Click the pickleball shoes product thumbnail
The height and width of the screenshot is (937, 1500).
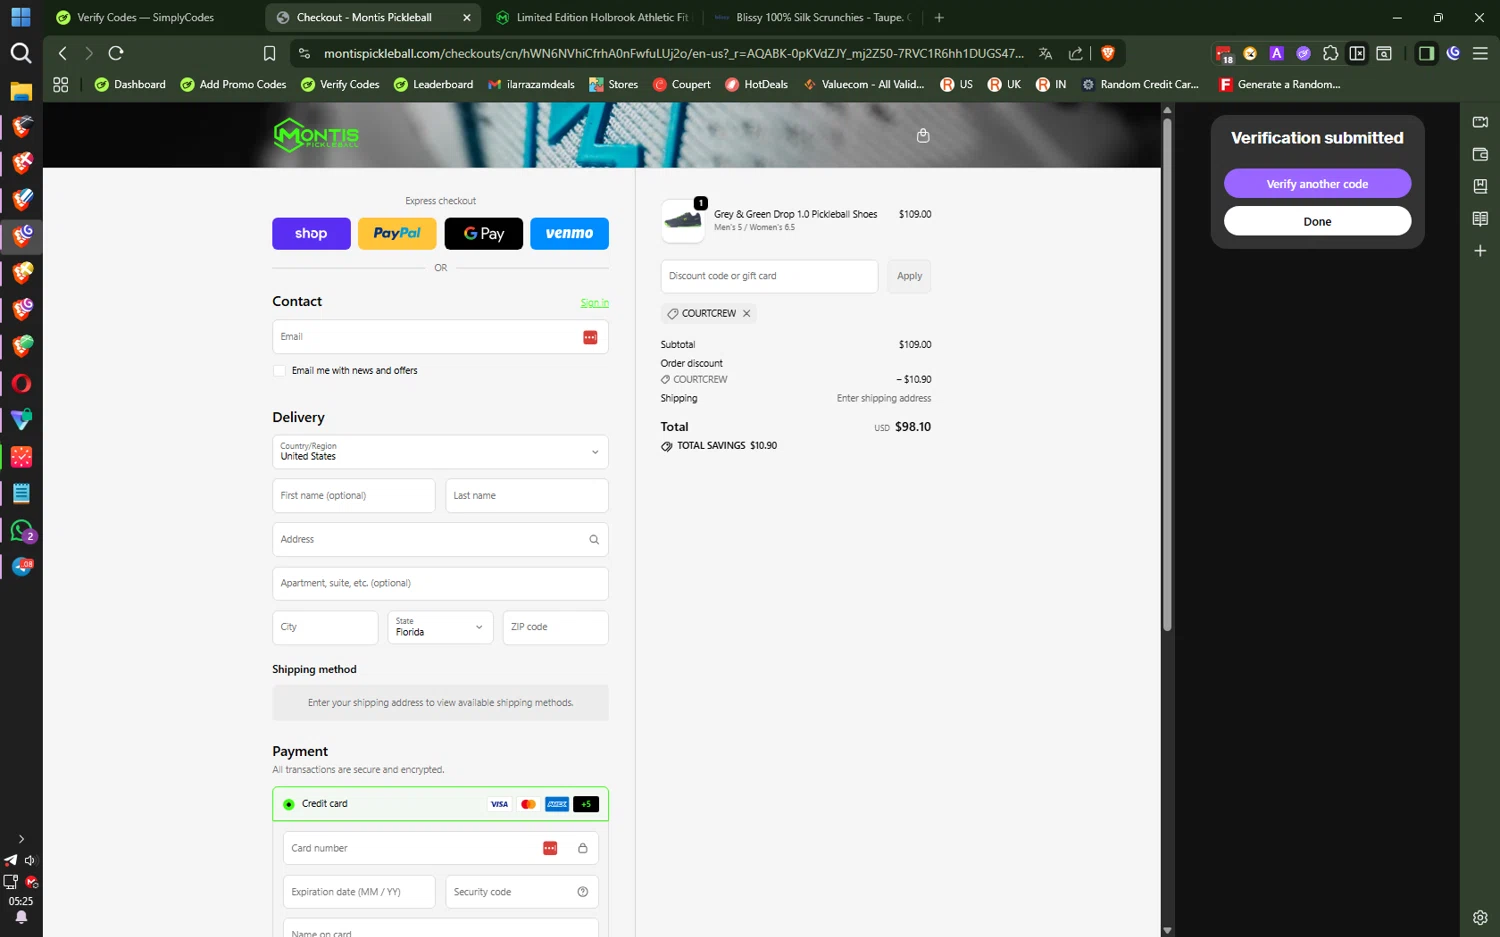tap(683, 221)
